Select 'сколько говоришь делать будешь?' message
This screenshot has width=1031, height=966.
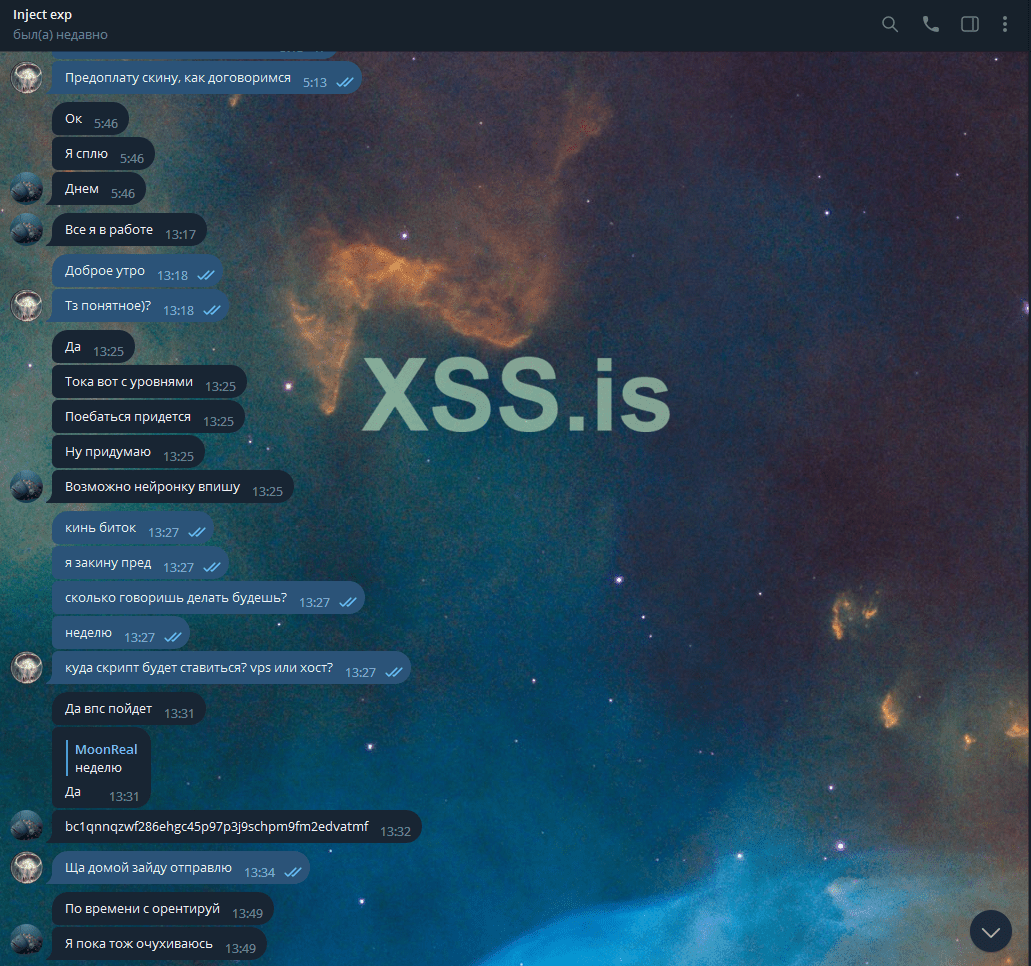click(x=208, y=598)
